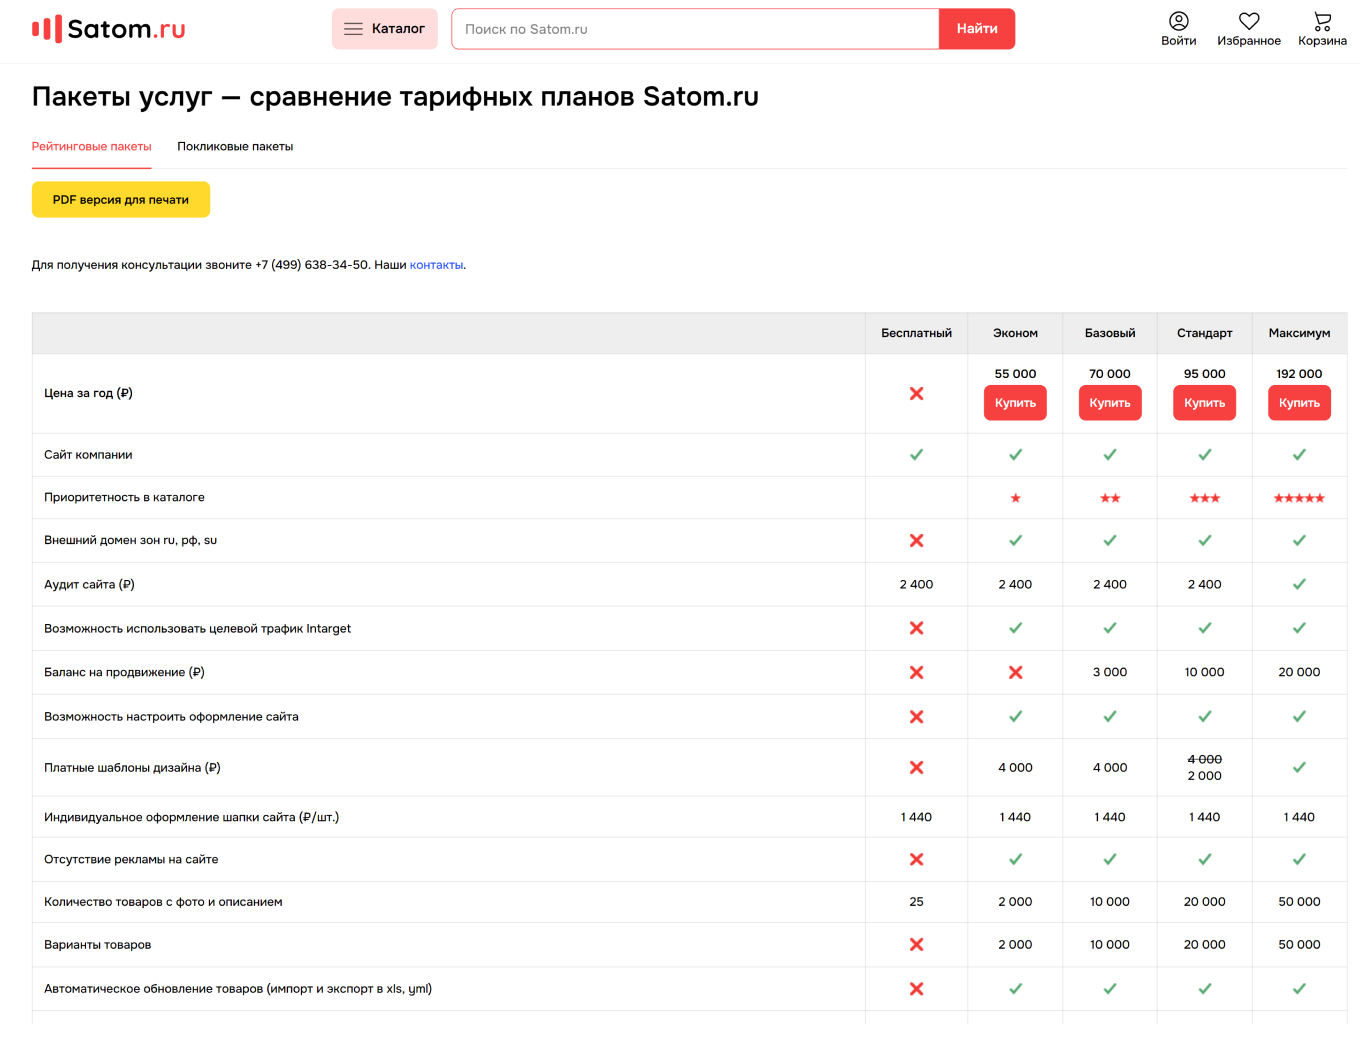The image size is (1360, 1047).
Task: Click the Эконом column header
Action: (1015, 334)
